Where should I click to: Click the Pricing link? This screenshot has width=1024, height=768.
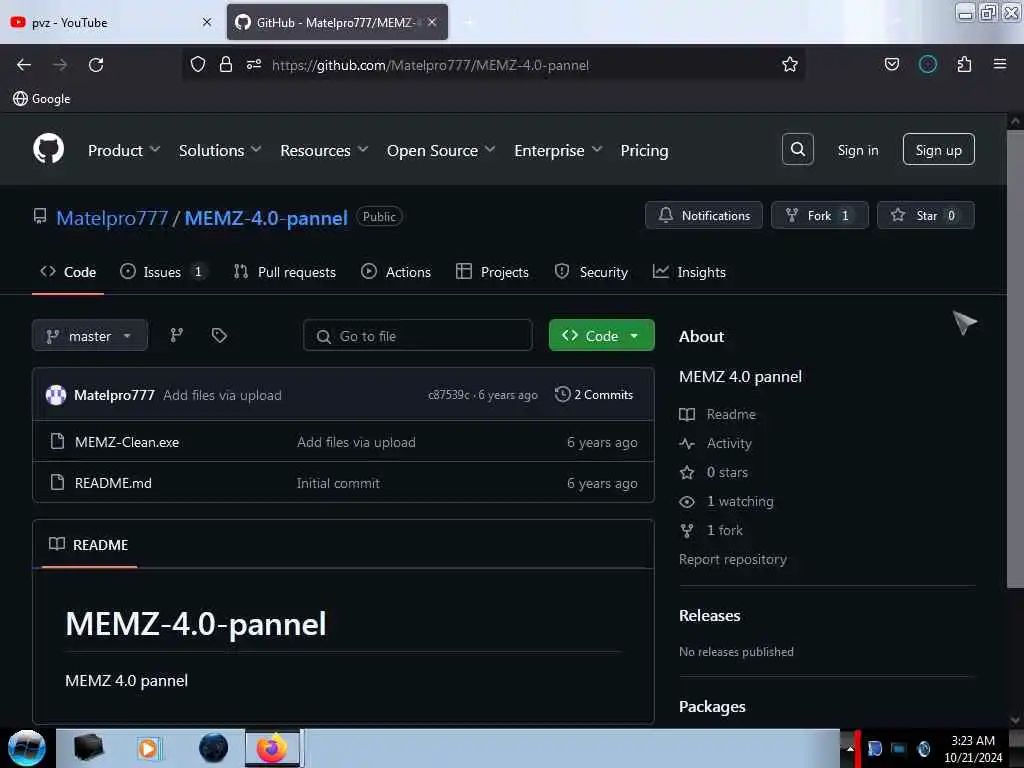(x=644, y=150)
